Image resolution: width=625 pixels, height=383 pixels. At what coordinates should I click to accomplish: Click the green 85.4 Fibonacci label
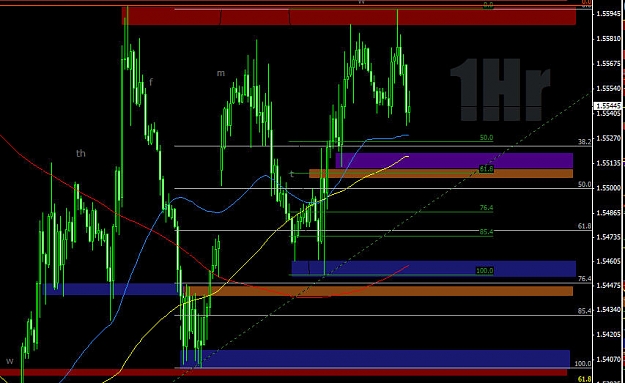click(486, 232)
